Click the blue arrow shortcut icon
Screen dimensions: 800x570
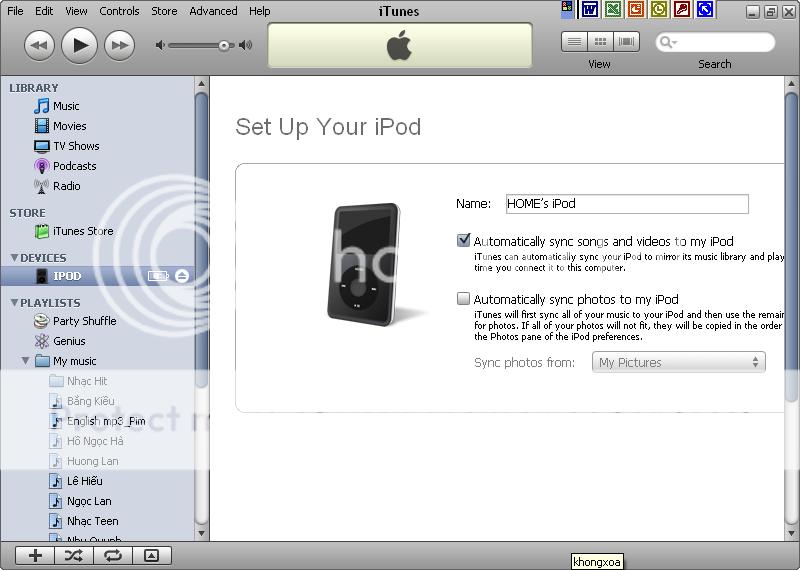705,9
